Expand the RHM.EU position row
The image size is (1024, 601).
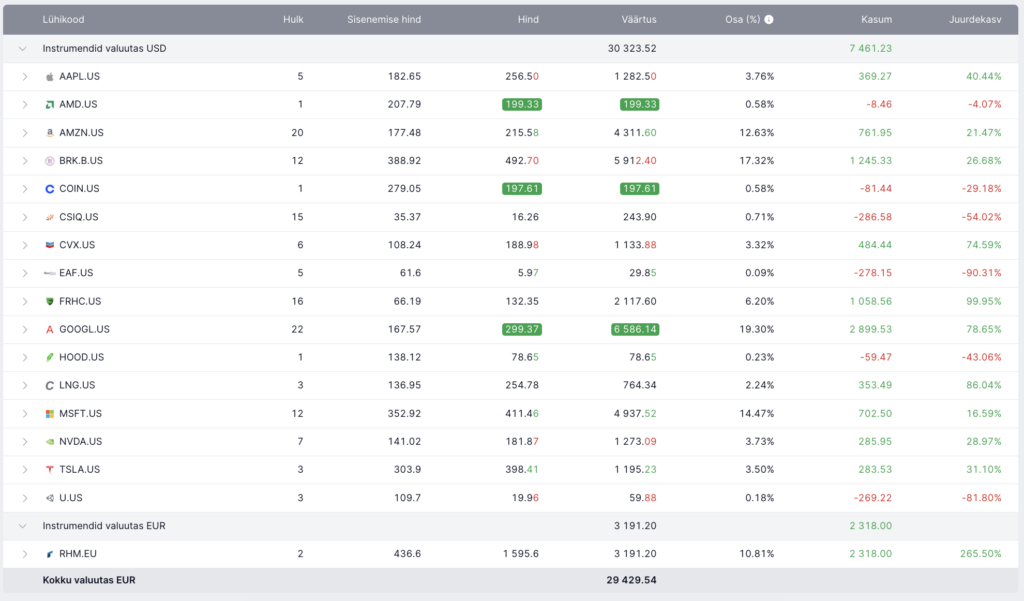coord(25,553)
